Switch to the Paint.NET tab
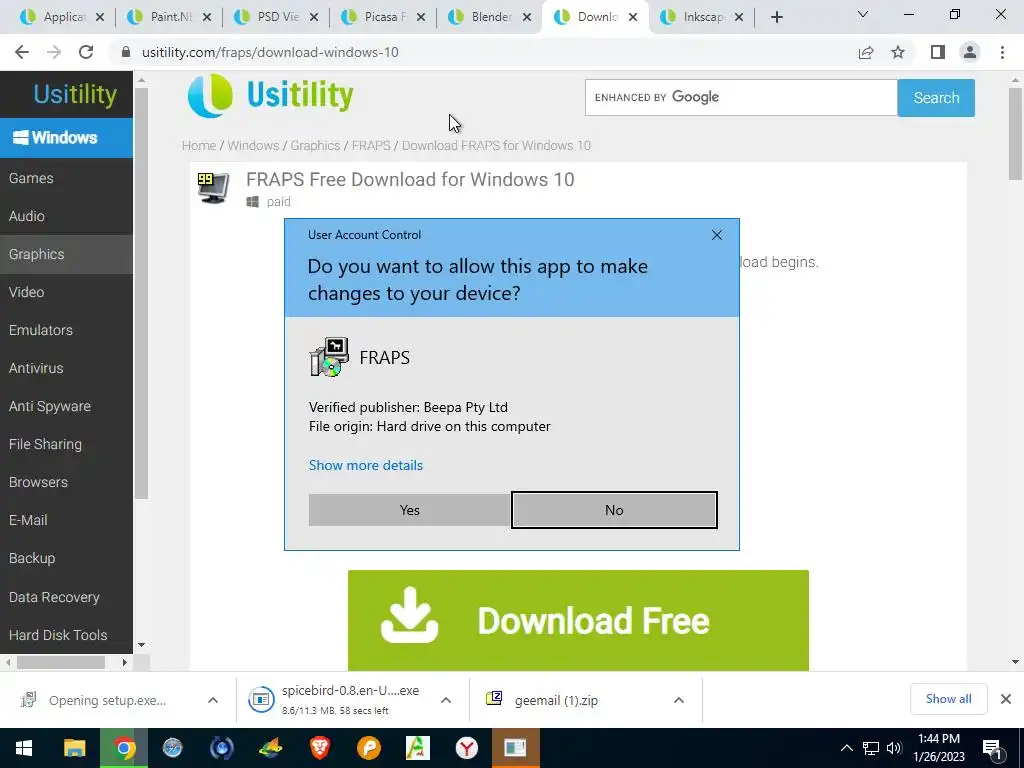This screenshot has height=768, width=1024. (169, 17)
